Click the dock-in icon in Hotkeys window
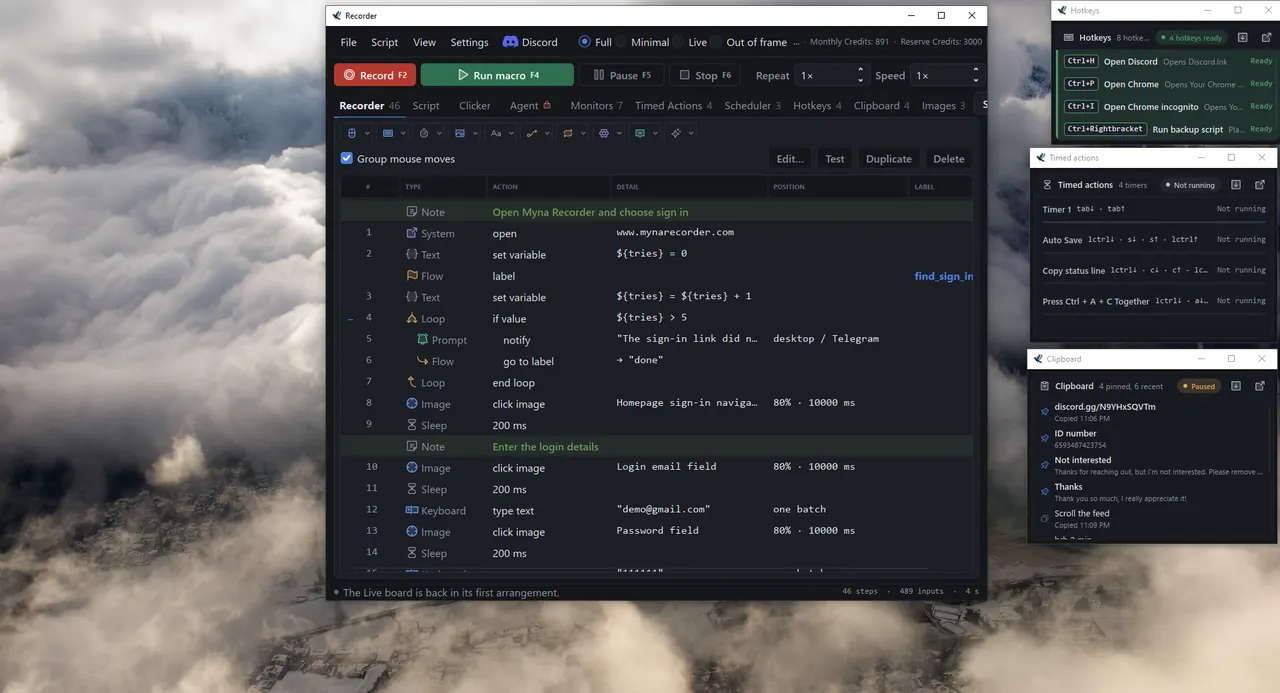1280x693 pixels. 1242,38
